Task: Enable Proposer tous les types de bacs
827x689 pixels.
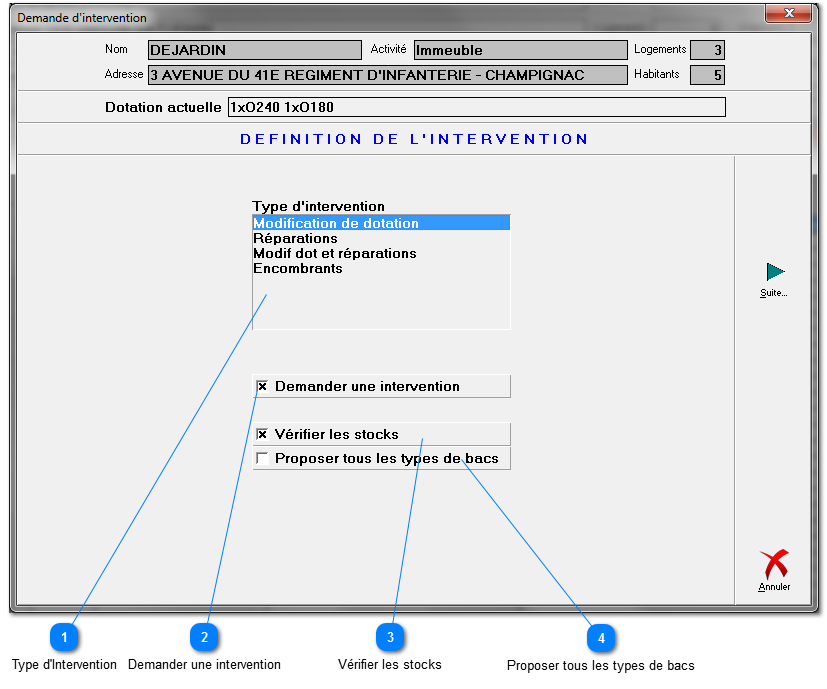Action: (262, 457)
